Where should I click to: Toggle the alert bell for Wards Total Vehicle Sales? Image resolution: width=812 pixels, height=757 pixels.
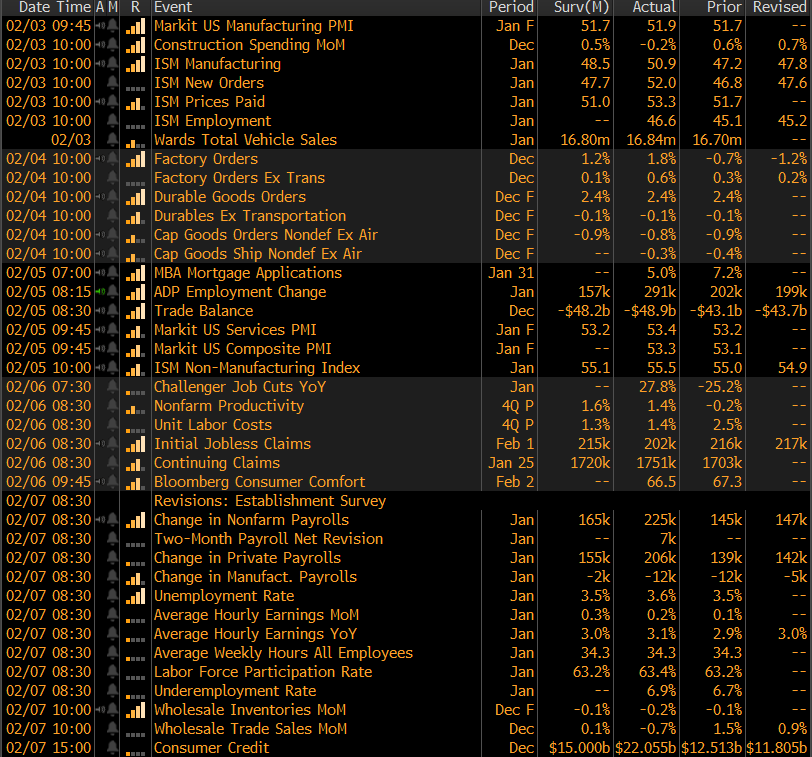click(x=114, y=140)
